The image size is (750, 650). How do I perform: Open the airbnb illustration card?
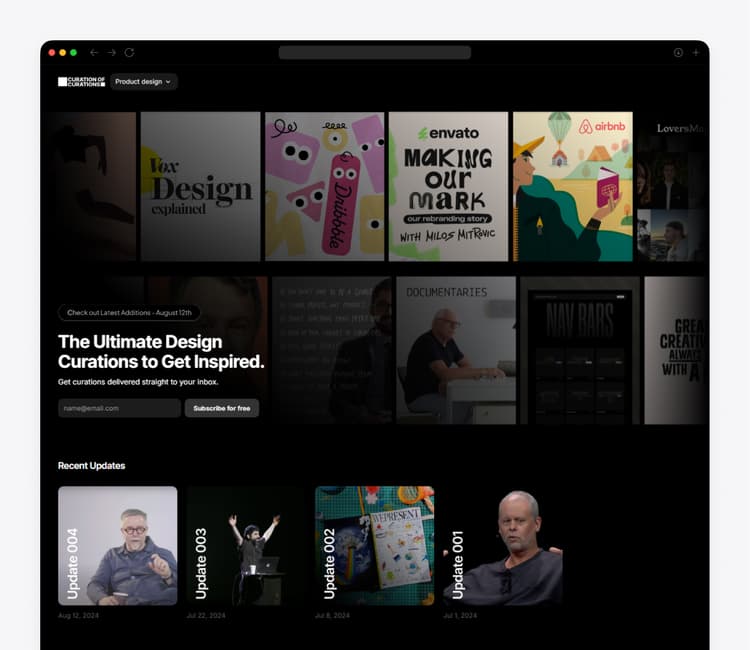573,187
